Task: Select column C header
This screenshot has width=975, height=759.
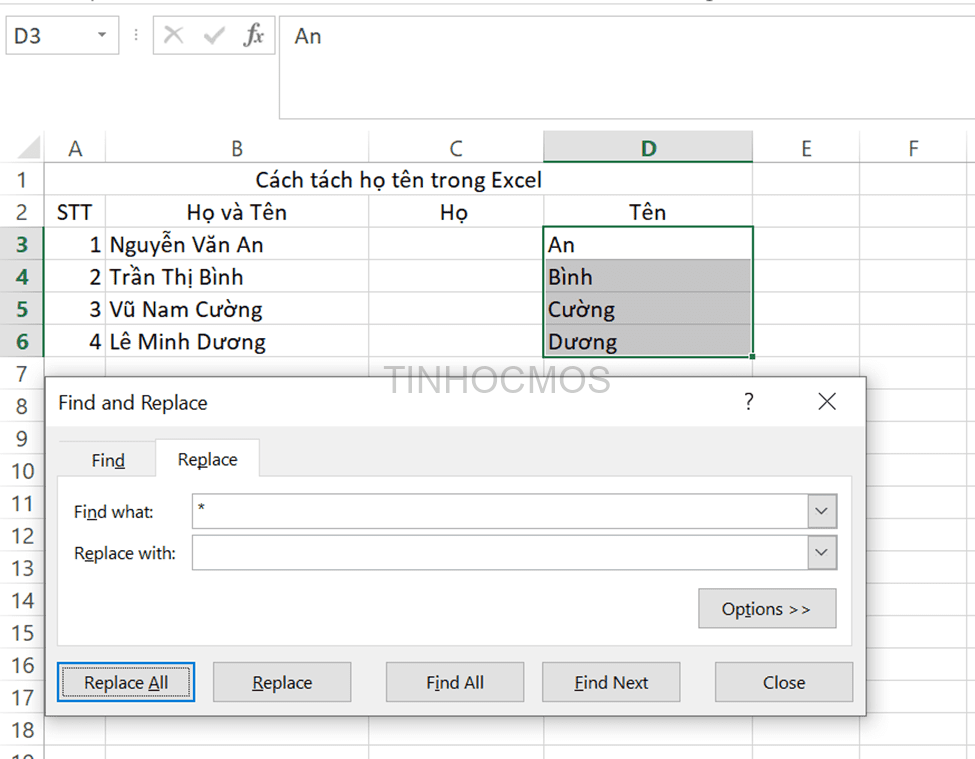Action: pyautogui.click(x=456, y=148)
